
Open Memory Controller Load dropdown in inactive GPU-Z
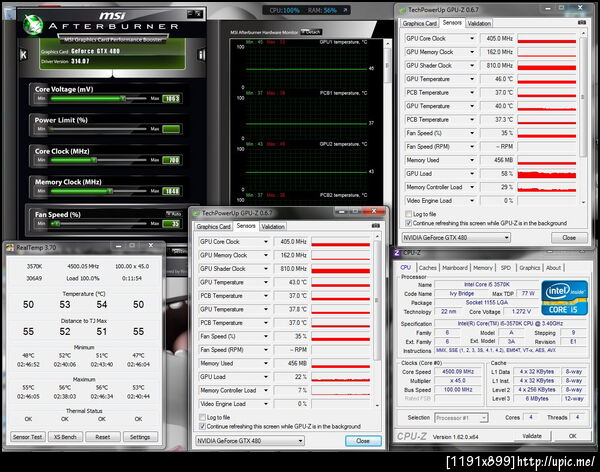coord(472,187)
